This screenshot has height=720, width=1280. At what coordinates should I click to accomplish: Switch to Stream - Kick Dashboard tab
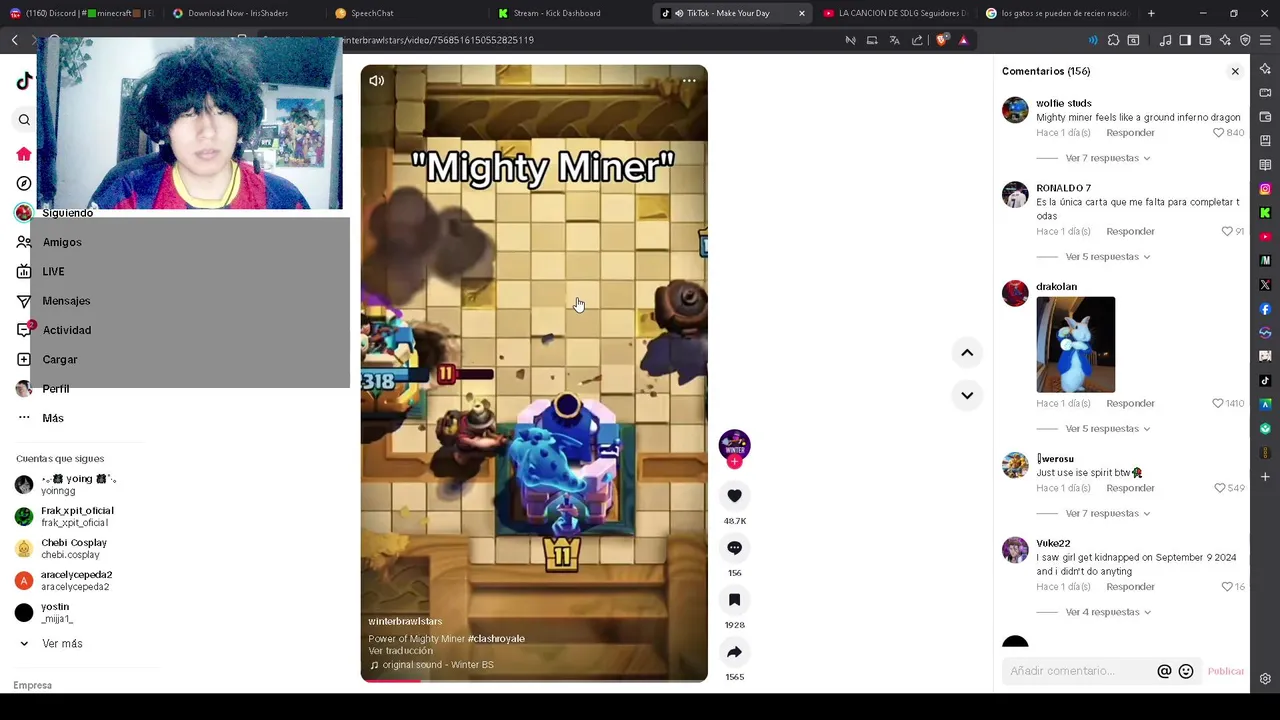[556, 13]
